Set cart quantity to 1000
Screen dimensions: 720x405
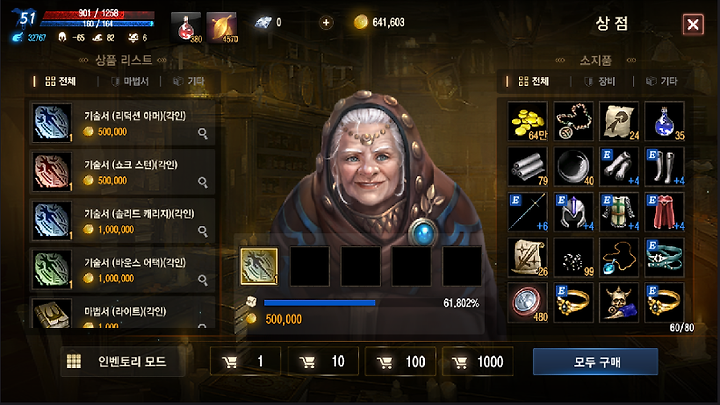478,362
